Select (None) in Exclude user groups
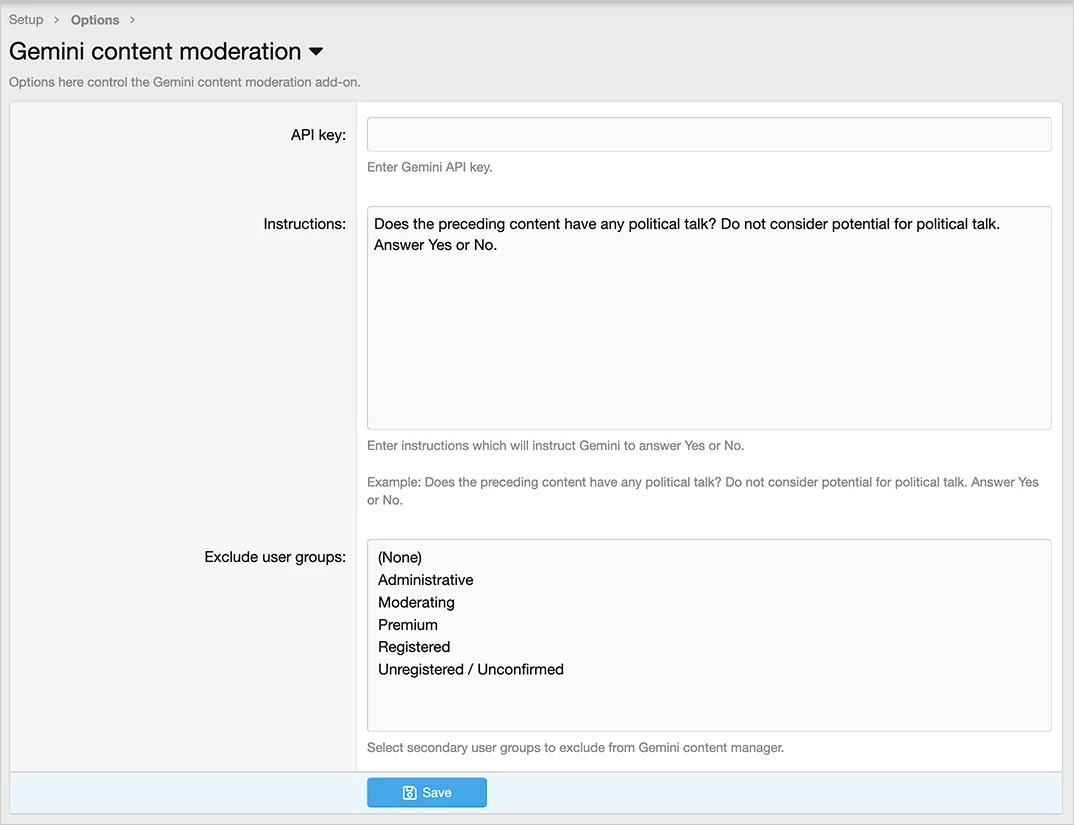The image size is (1074, 825). point(400,558)
